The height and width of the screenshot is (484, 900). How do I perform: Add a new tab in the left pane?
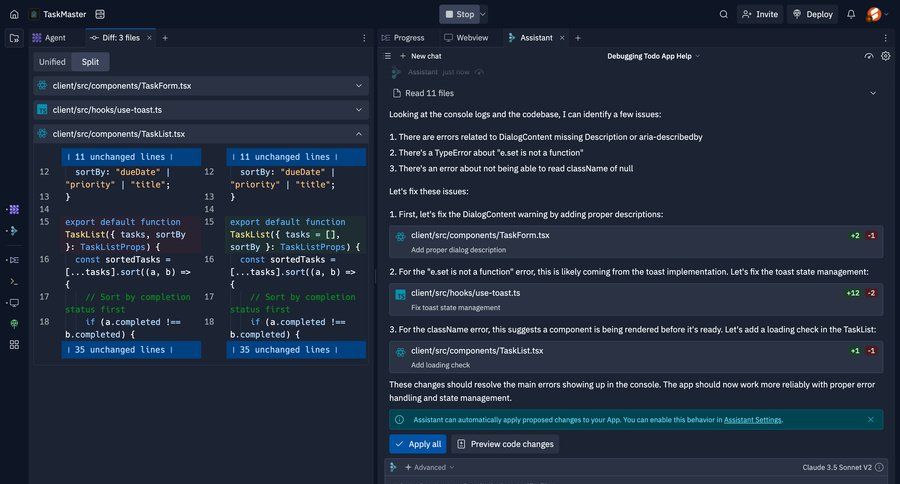pos(165,38)
